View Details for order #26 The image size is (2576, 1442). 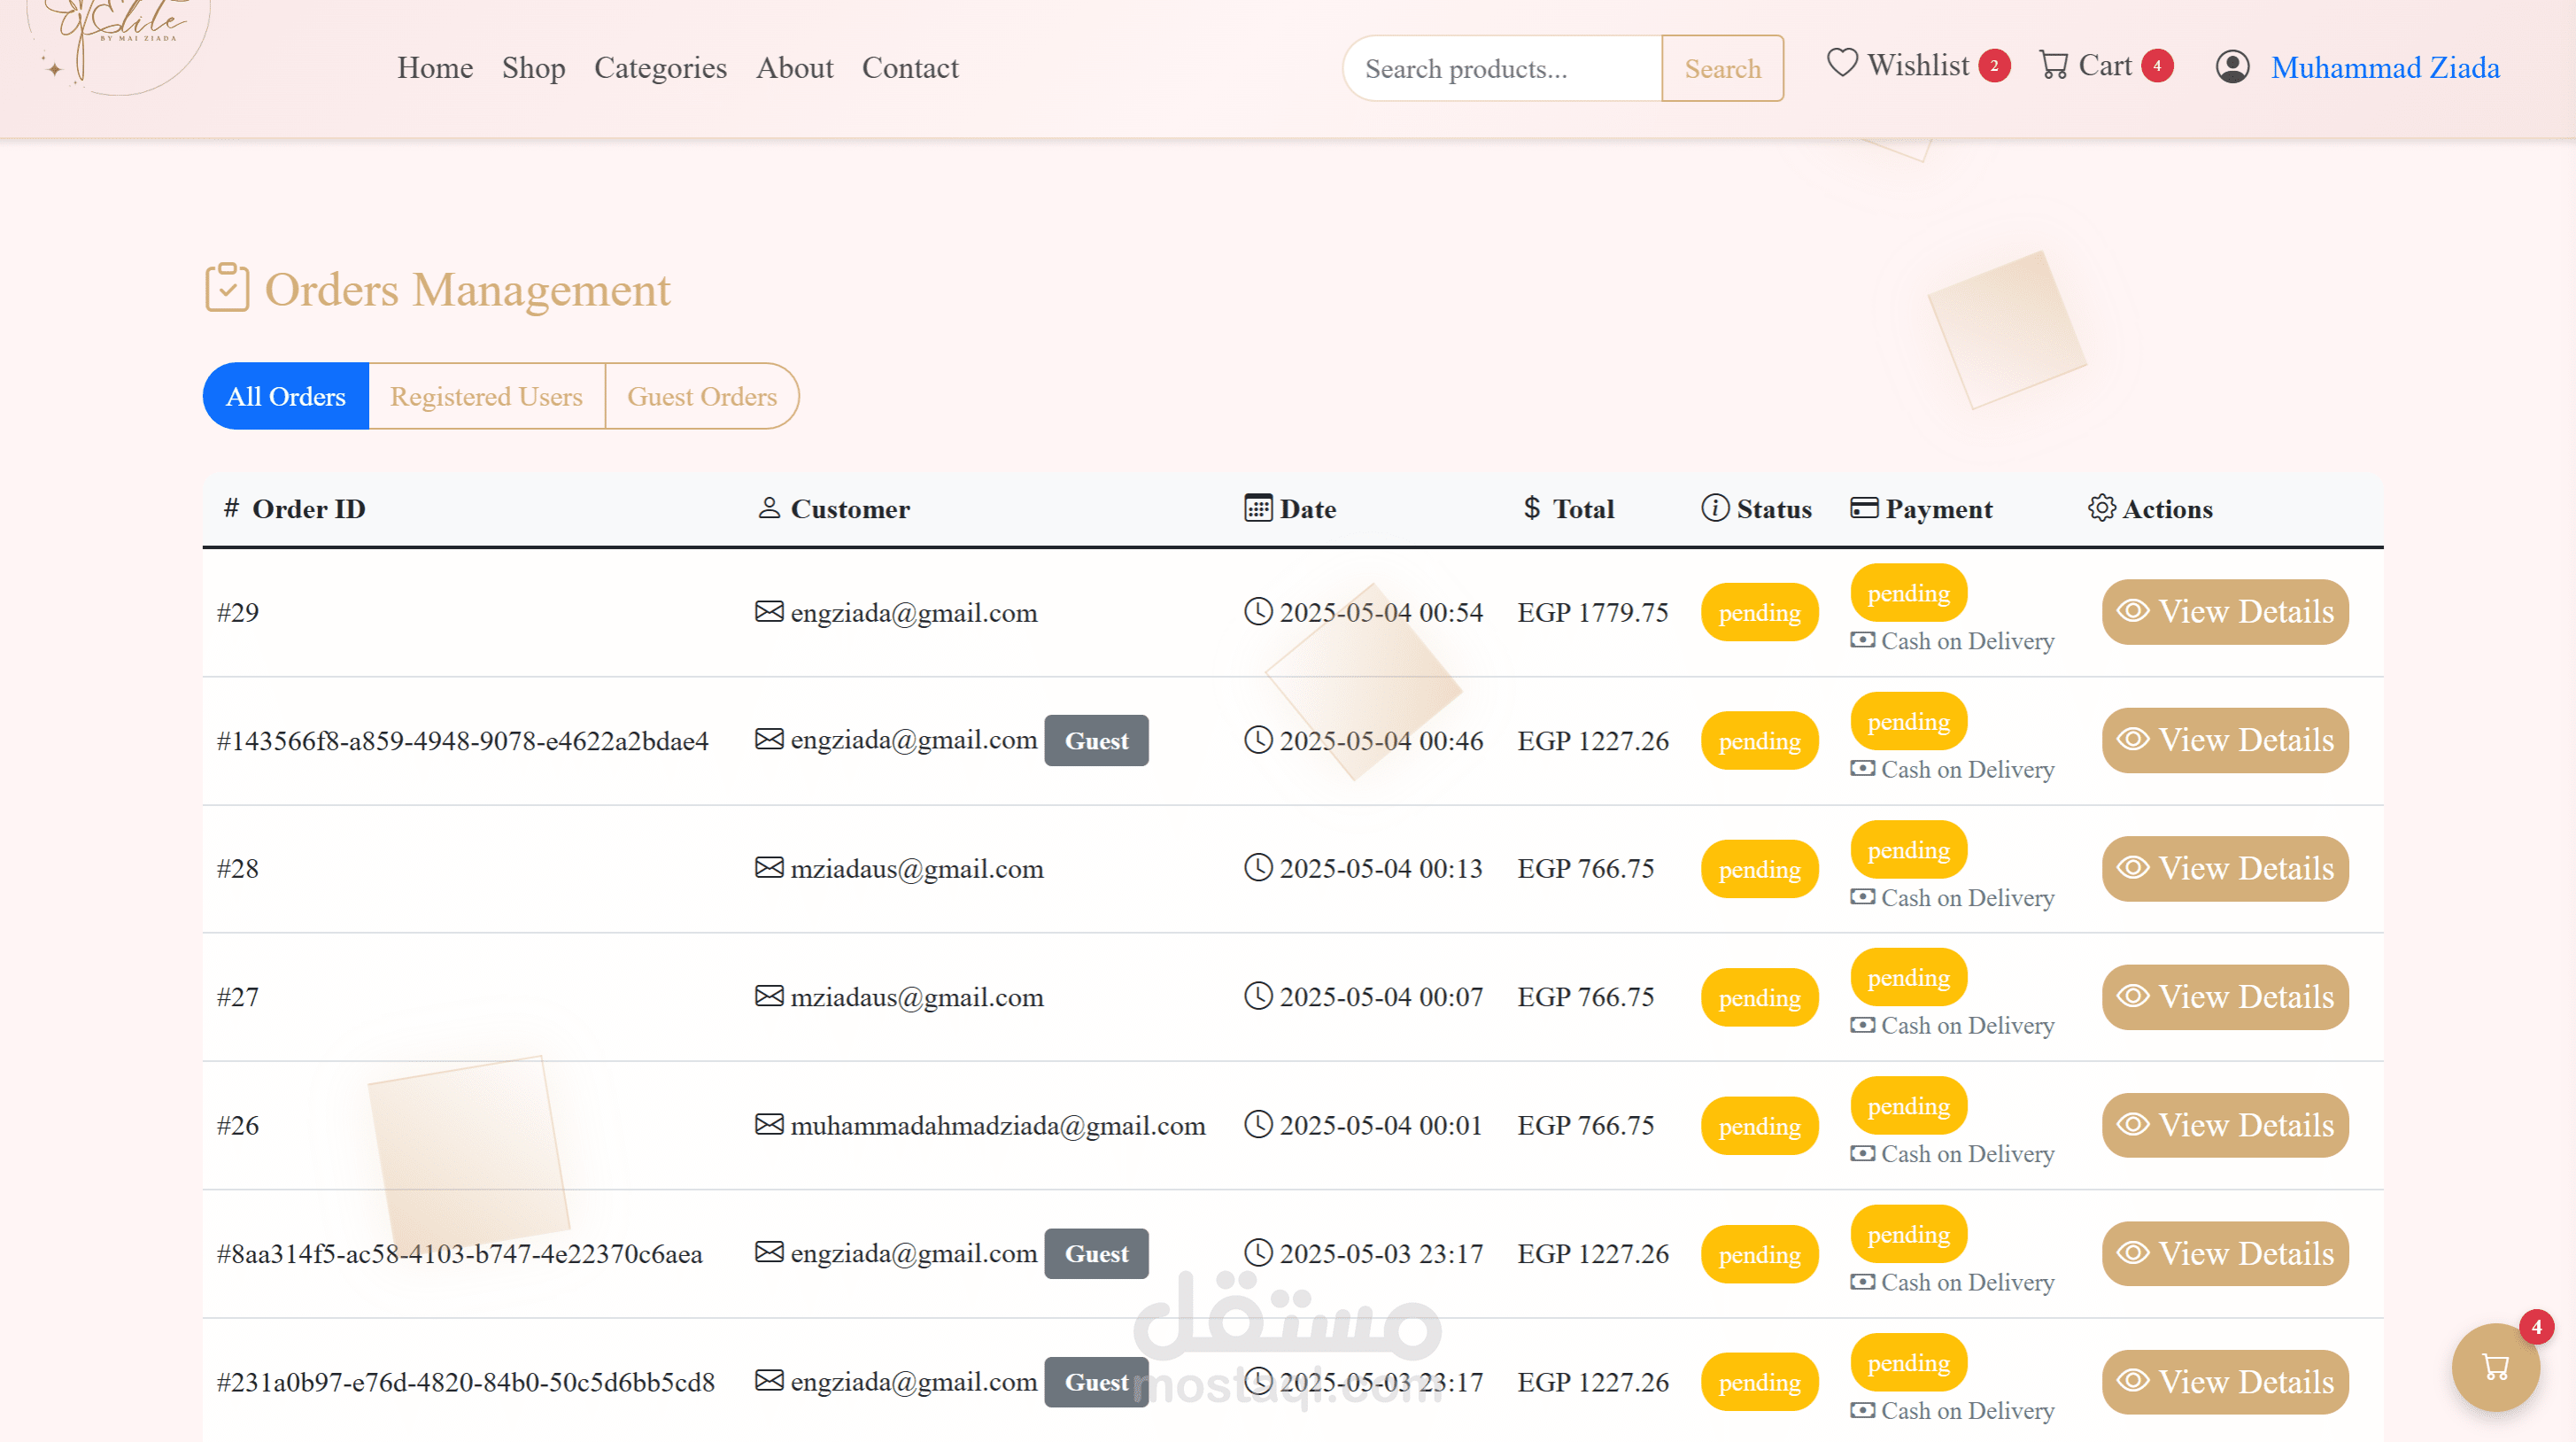coord(2225,1125)
